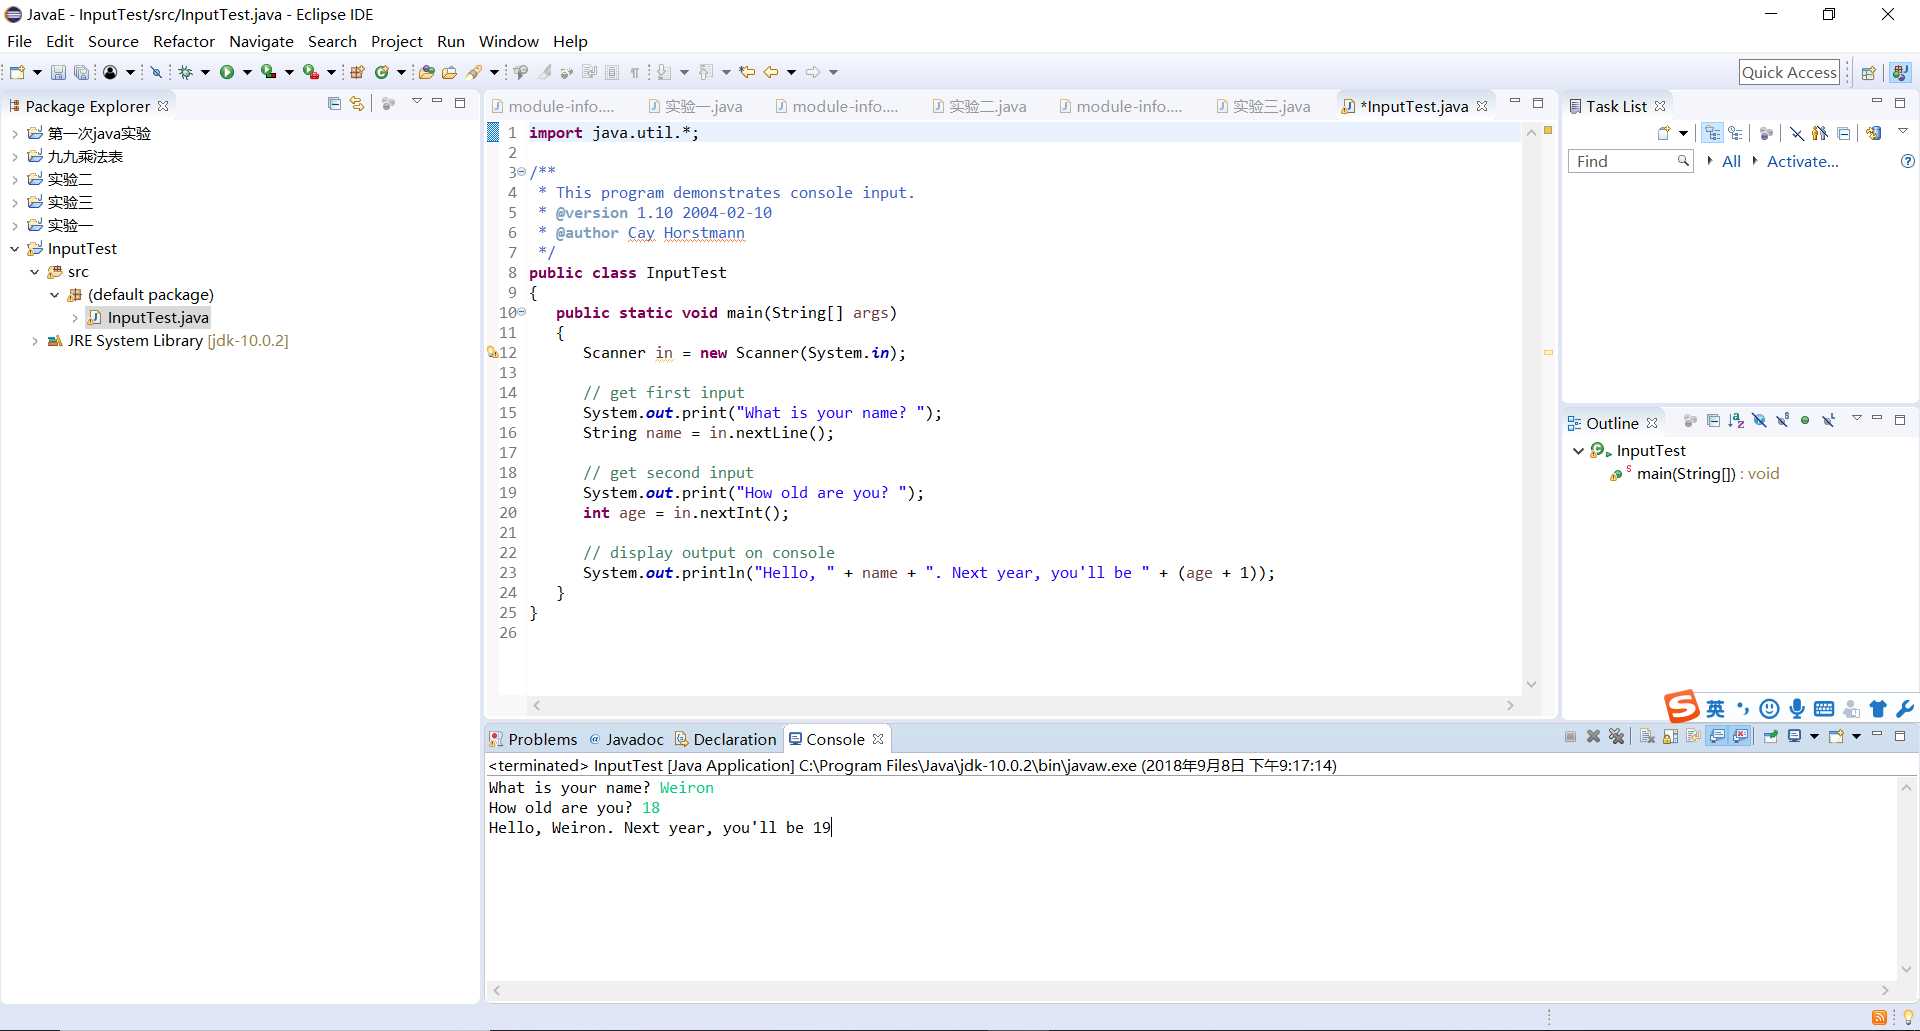The image size is (1920, 1031).
Task: Open the Navigate menu
Action: (261, 41)
